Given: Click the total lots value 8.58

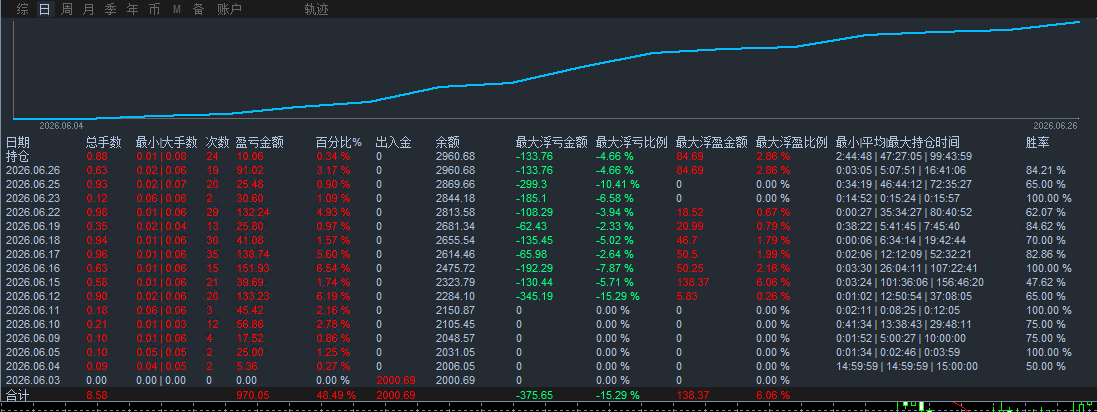Looking at the screenshot, I should [97, 395].
